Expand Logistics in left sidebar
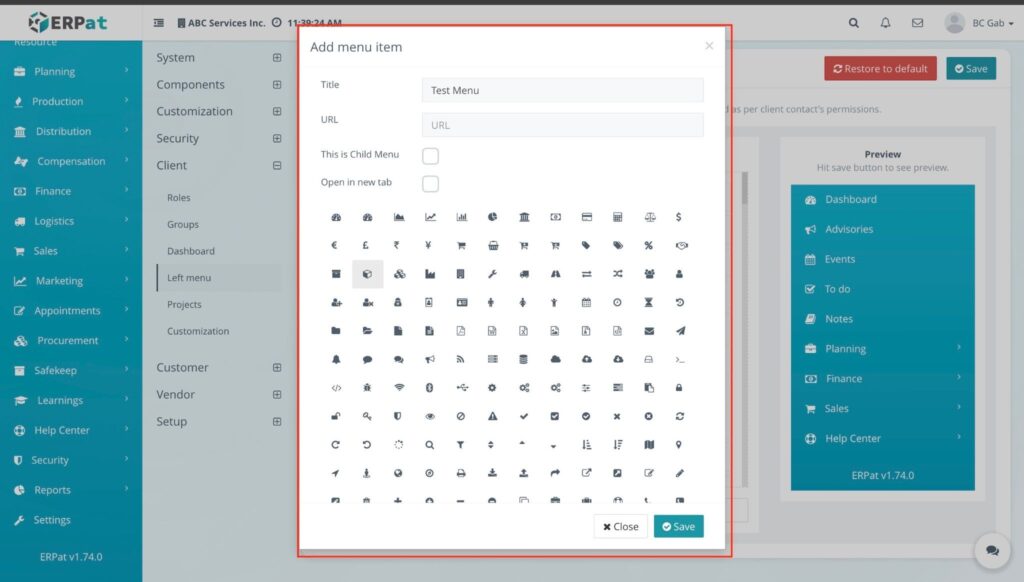The height and width of the screenshot is (582, 1024). point(71,221)
